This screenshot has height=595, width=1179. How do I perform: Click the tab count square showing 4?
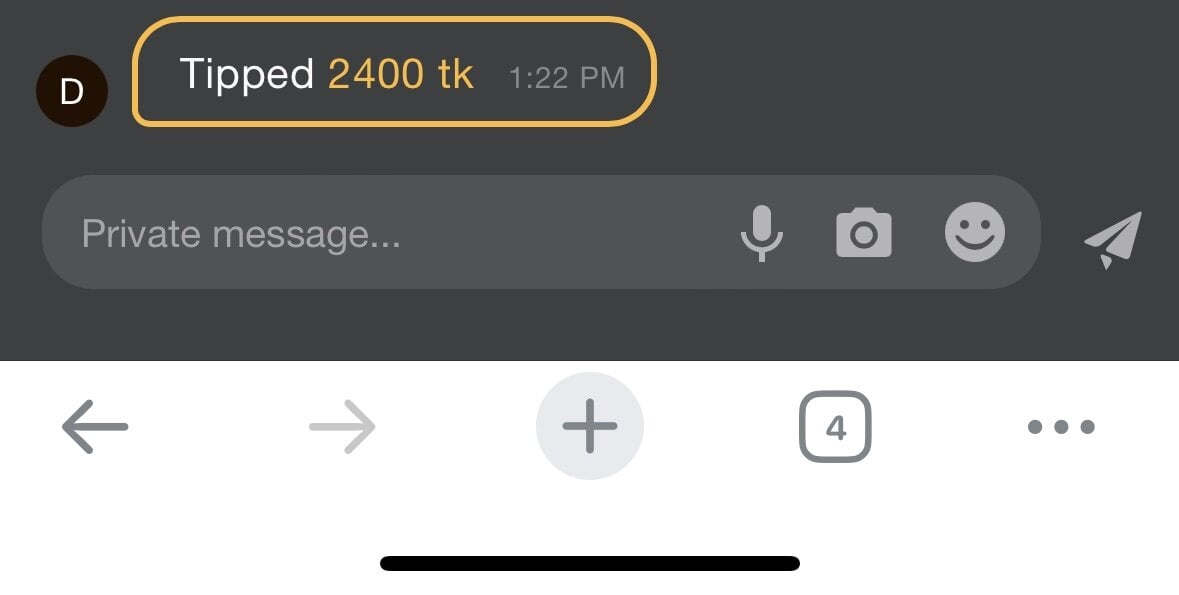point(835,427)
